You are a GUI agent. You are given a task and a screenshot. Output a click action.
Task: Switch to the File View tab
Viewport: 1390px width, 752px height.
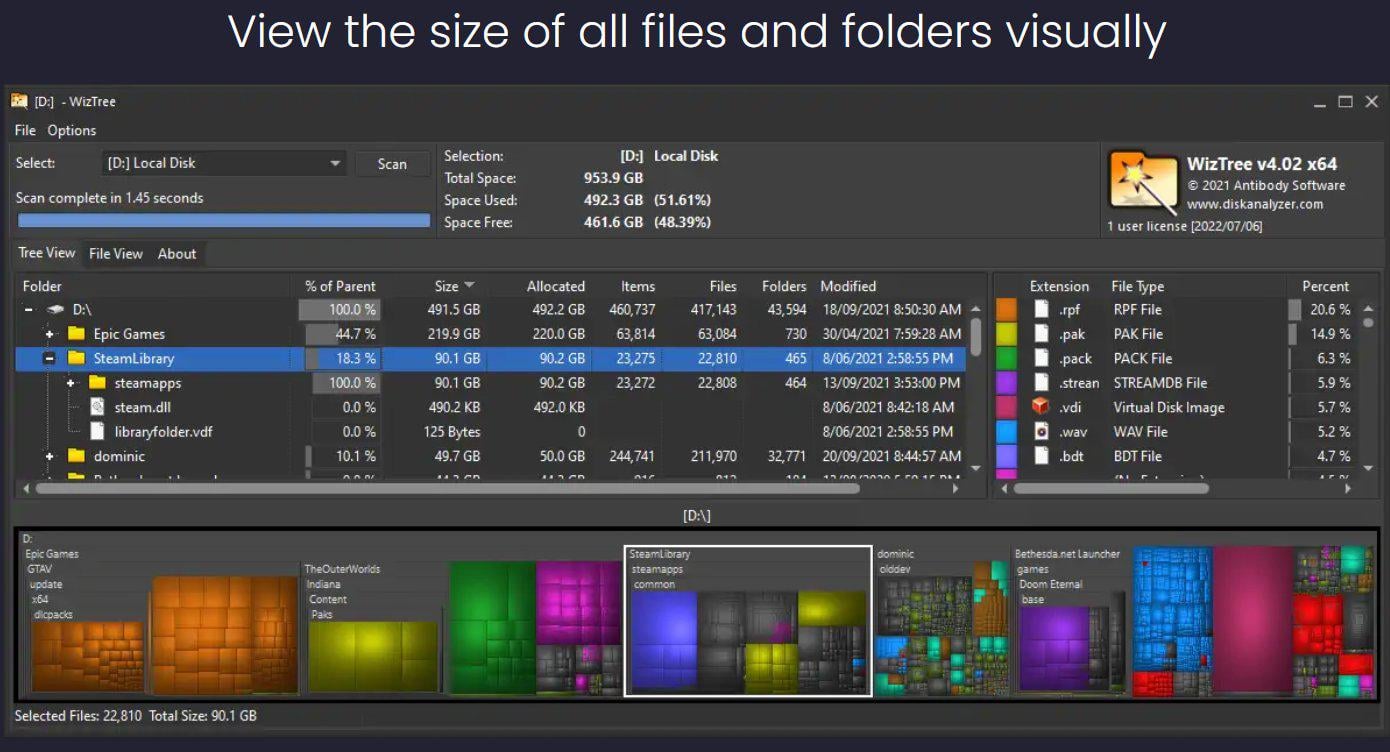click(x=116, y=254)
